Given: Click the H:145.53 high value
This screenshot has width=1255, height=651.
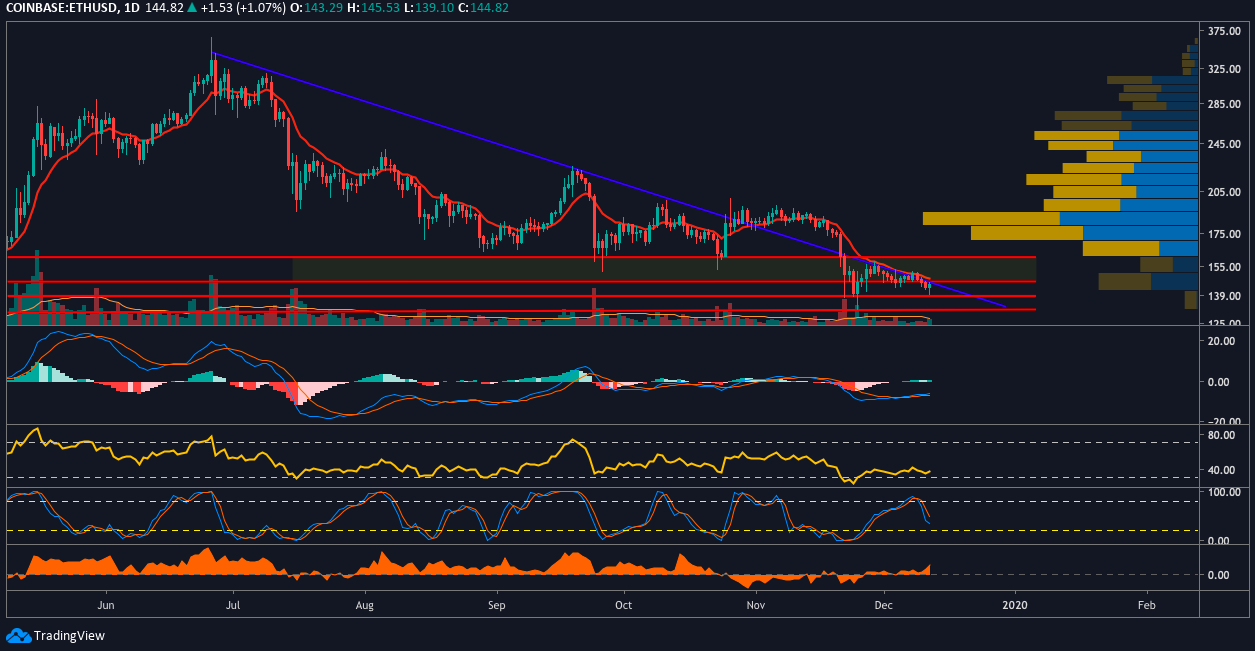Looking at the screenshot, I should click(375, 8).
